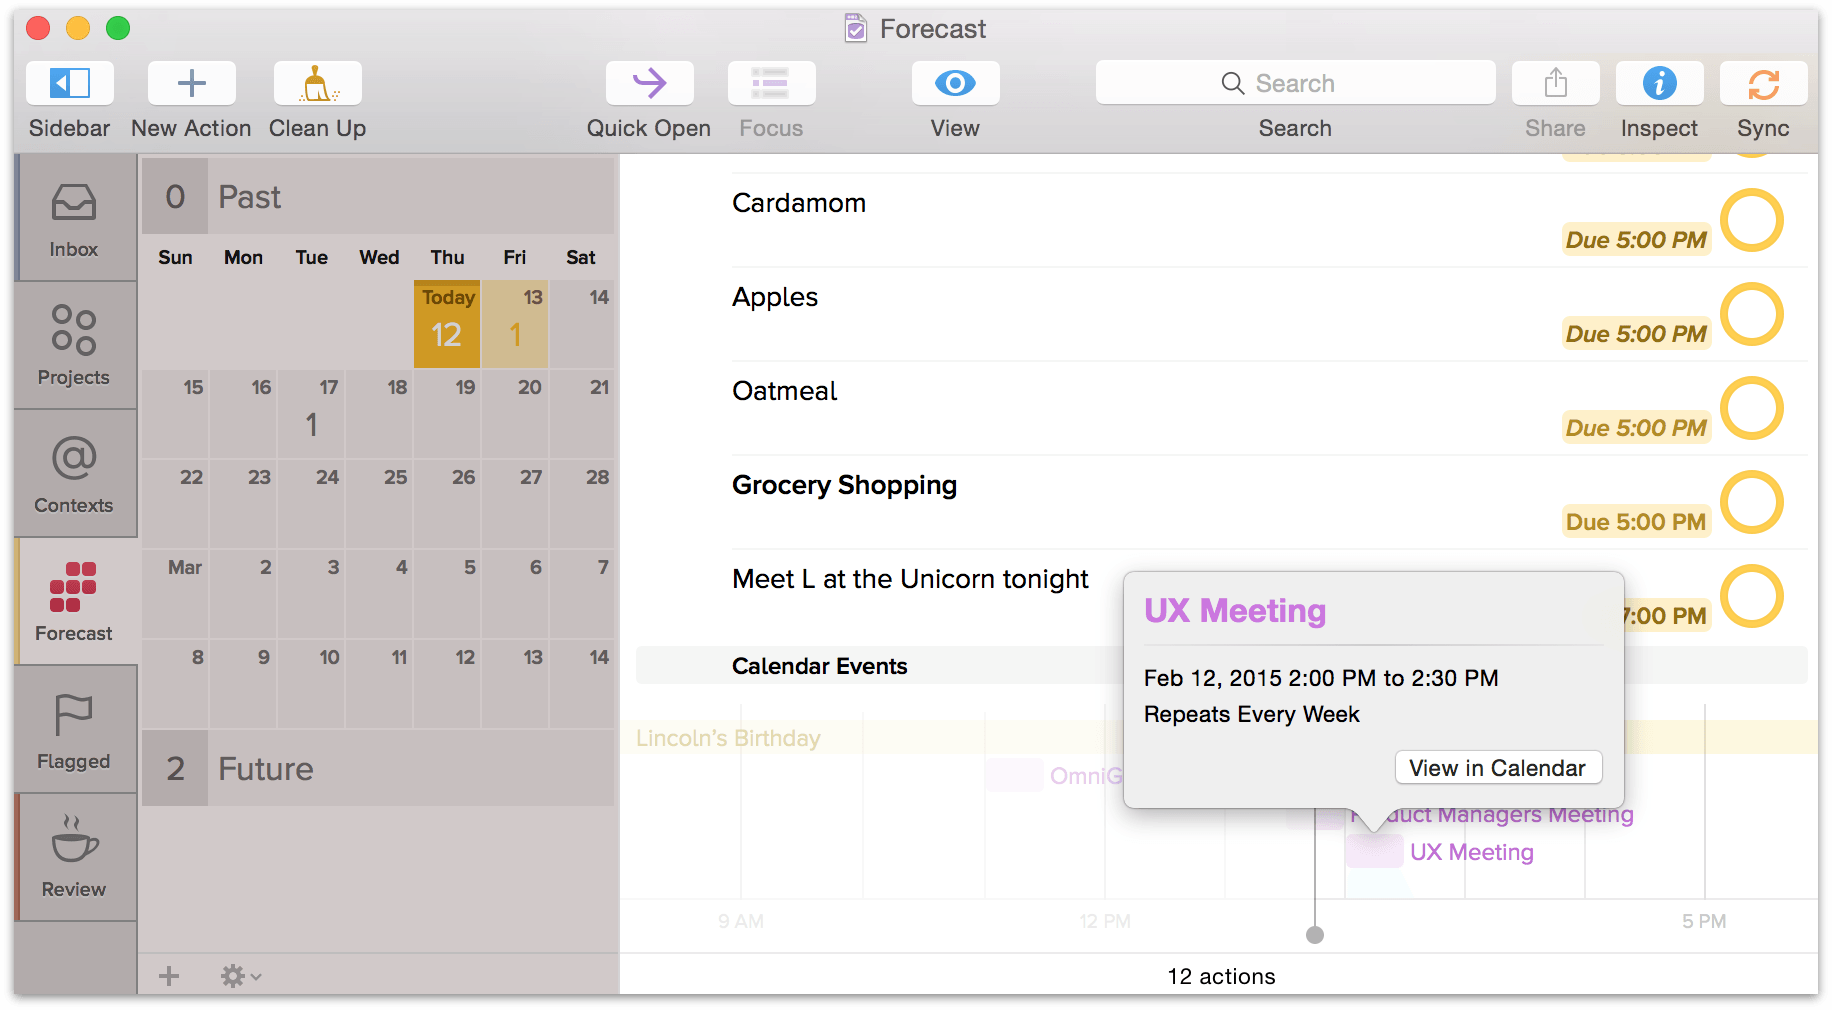The height and width of the screenshot is (1010, 1832).
Task: Click Due 5:00 PM badge for Cardamom
Action: (1636, 240)
